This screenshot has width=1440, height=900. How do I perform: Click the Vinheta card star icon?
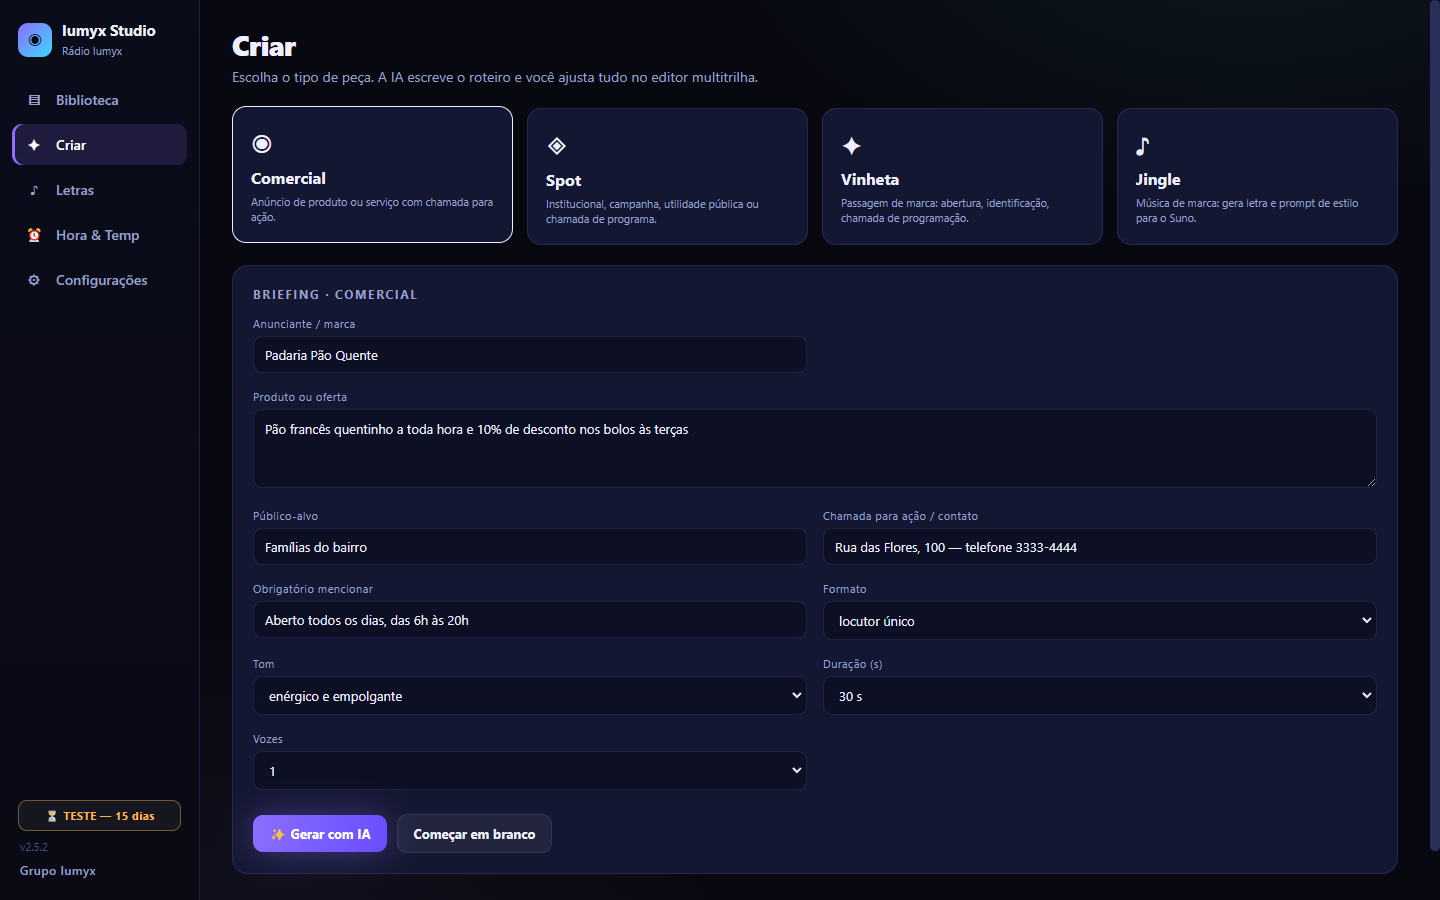point(851,146)
